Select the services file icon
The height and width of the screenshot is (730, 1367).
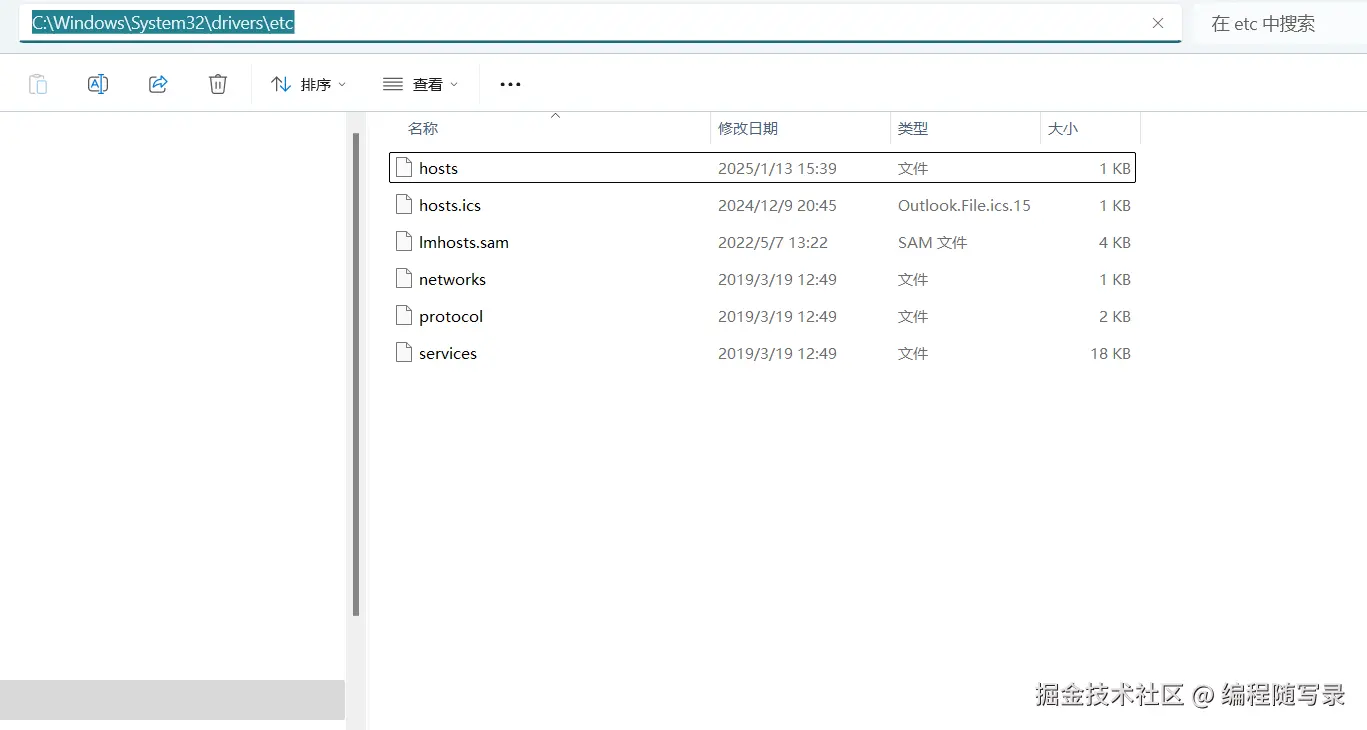404,353
